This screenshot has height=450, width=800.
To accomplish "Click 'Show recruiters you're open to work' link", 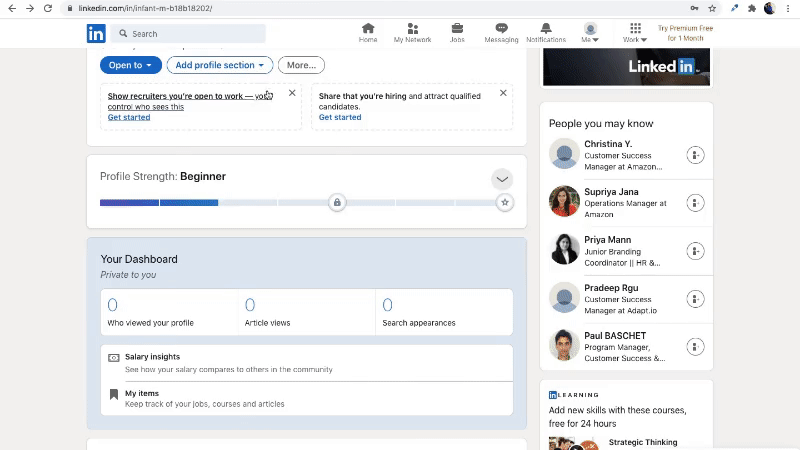I will tap(190, 101).
